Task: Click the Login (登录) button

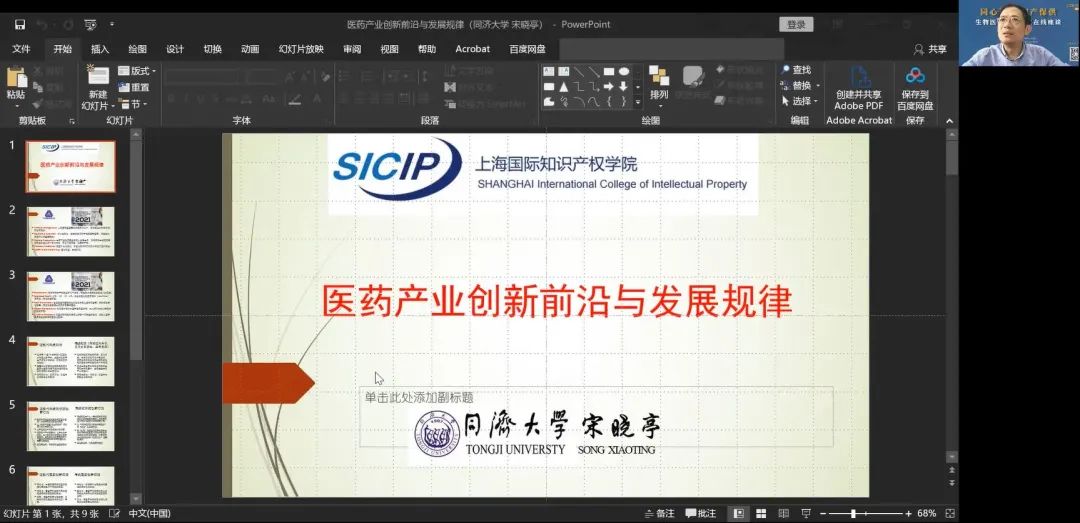Action: pos(796,24)
